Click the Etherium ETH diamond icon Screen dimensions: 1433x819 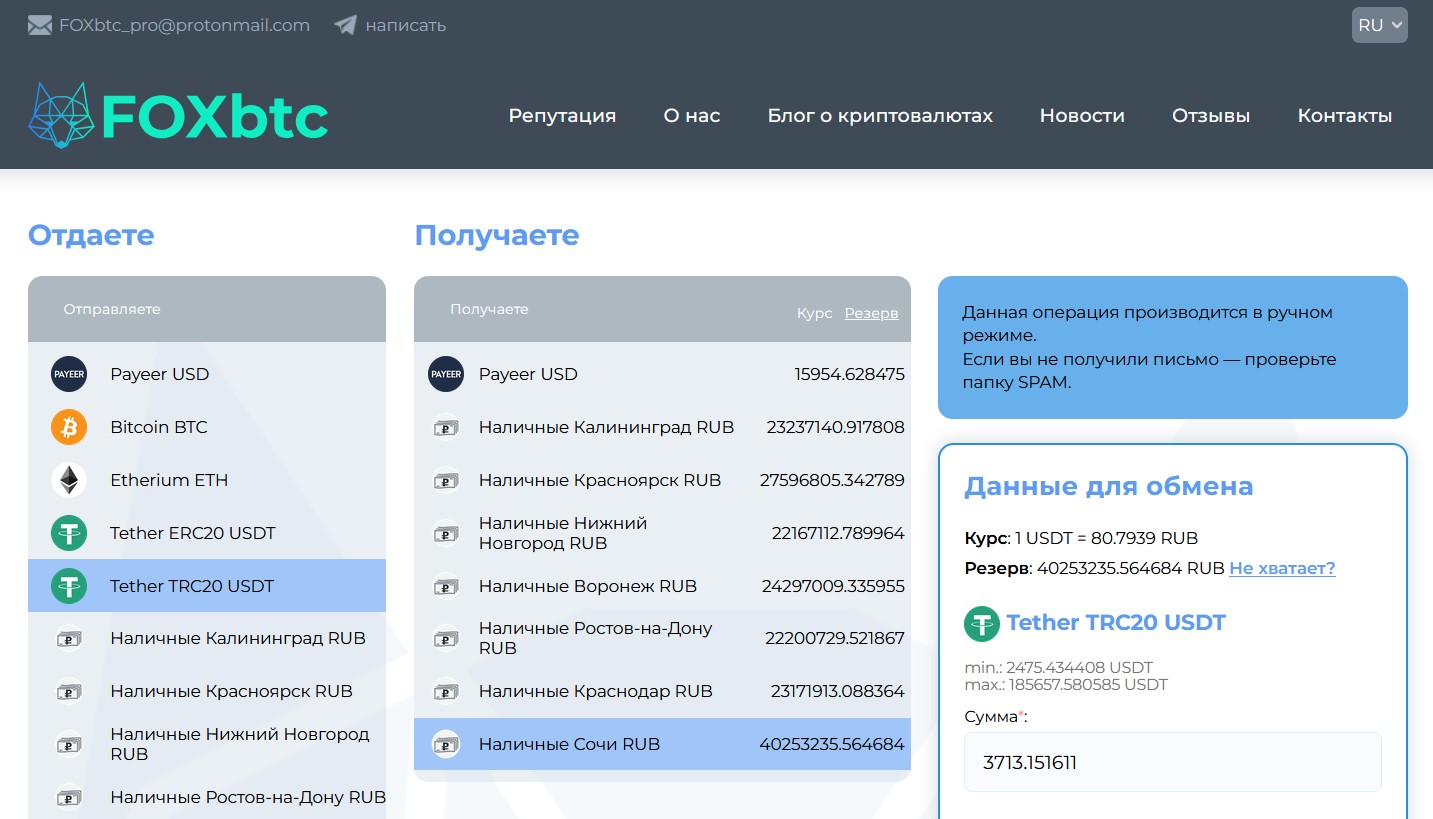pos(69,480)
